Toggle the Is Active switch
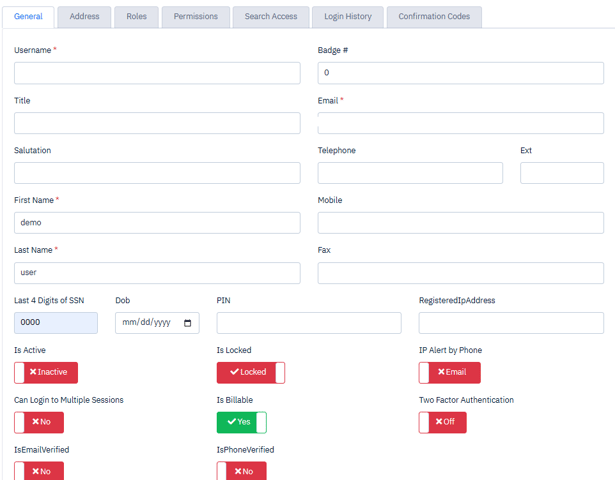The width and height of the screenshot is (615, 480). (x=46, y=372)
